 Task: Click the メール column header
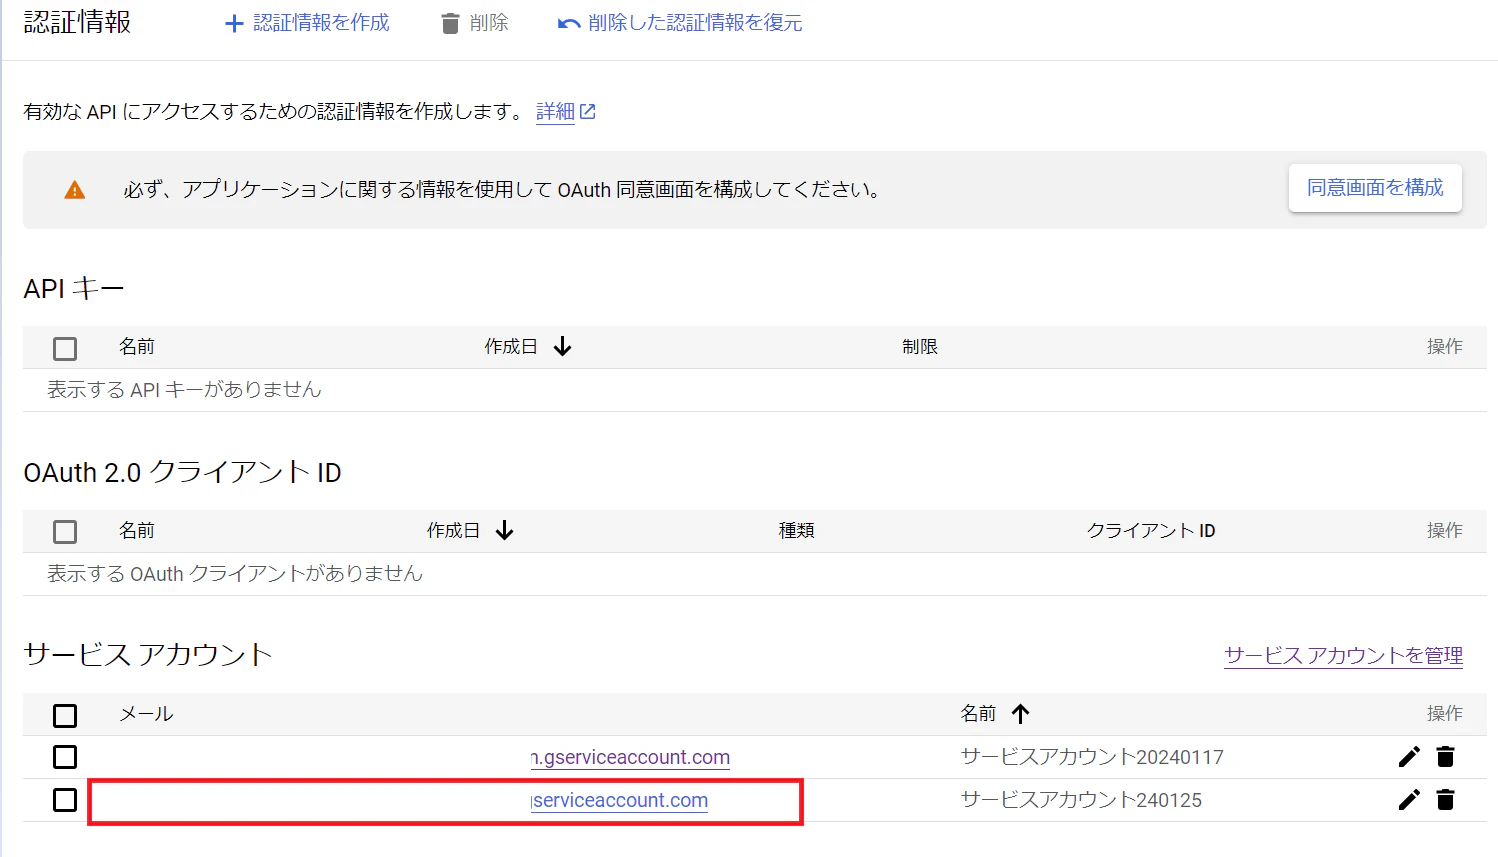tap(146, 714)
